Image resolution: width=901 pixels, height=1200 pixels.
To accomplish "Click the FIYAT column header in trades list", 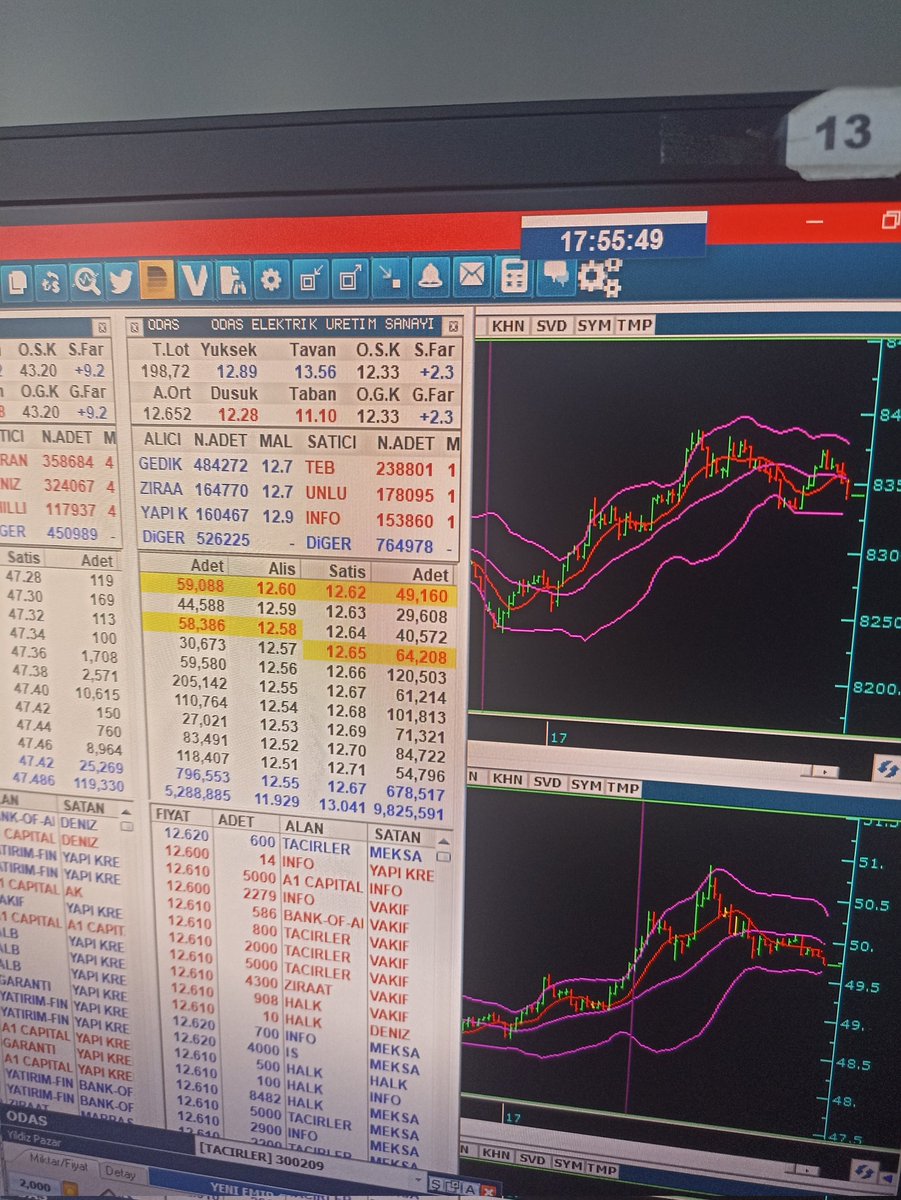I will 173,815.
